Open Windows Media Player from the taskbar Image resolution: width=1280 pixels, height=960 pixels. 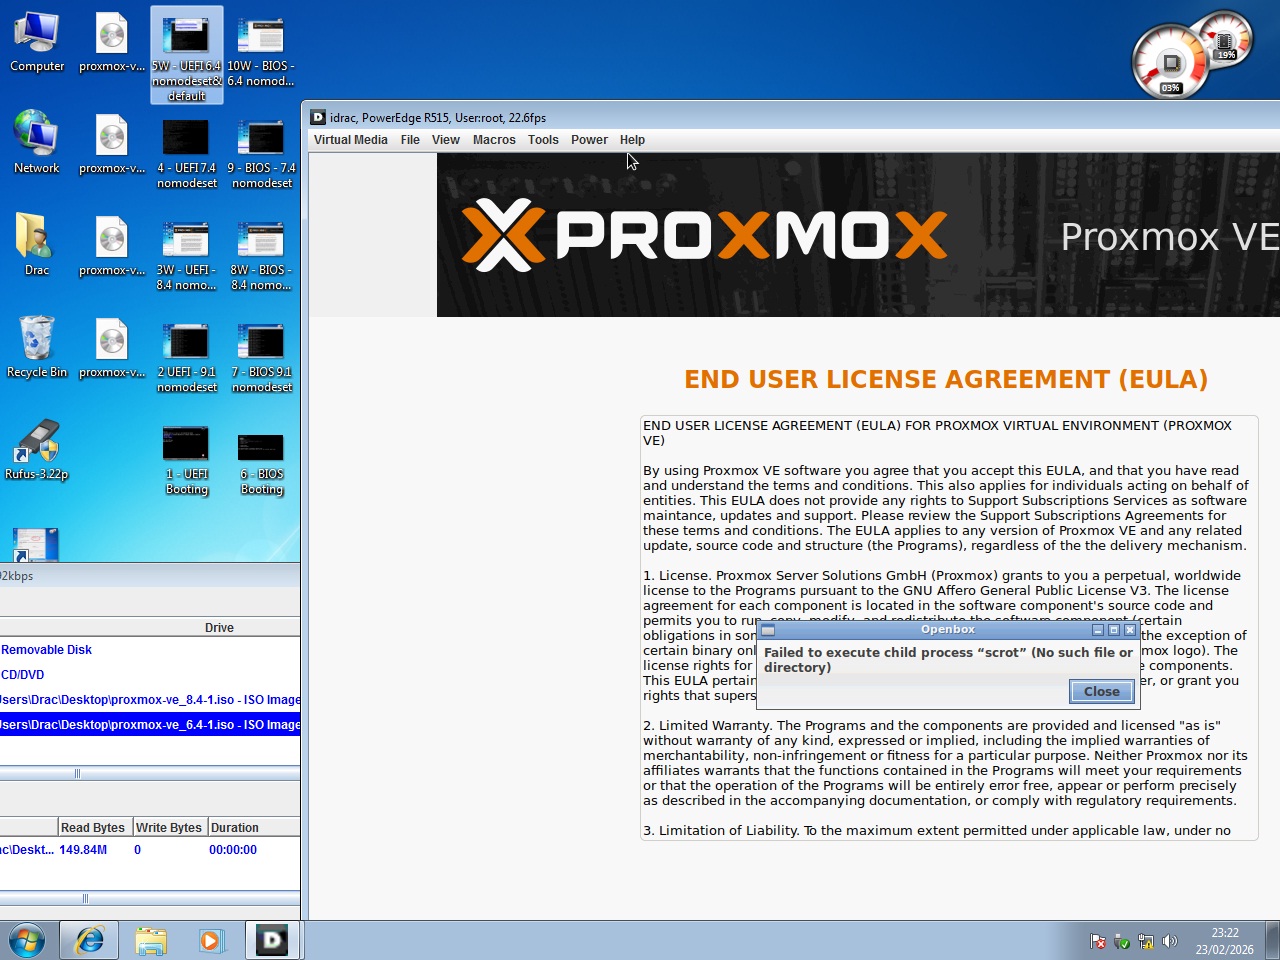211,940
